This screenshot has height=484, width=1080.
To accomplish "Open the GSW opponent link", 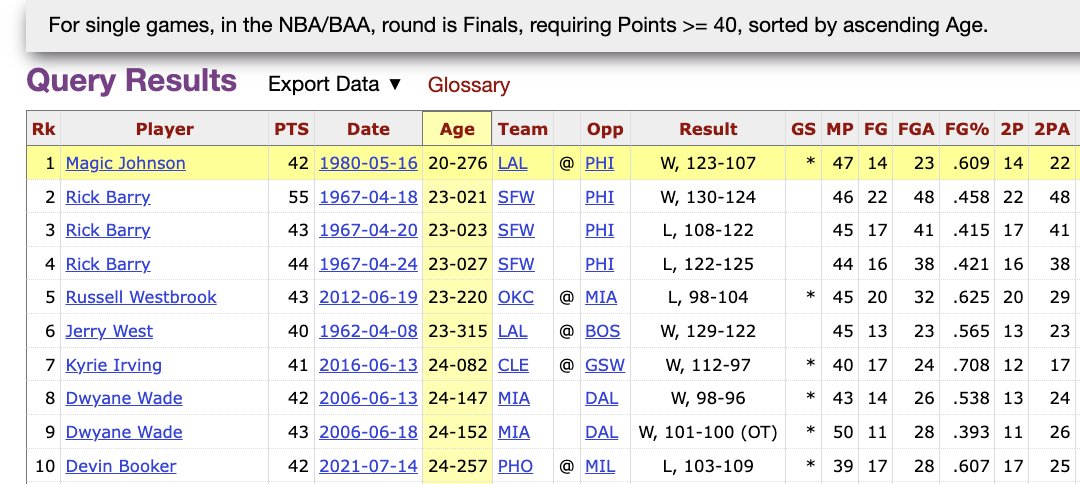I will coord(605,365).
